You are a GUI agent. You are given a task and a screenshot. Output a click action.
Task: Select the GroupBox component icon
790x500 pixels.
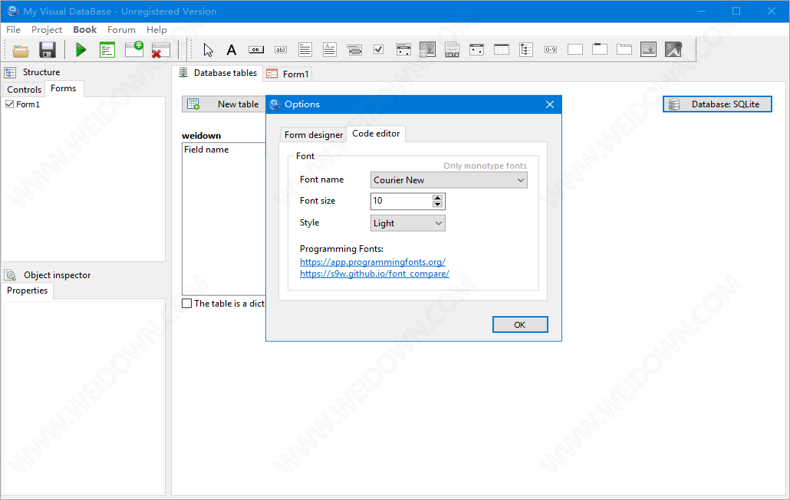[600, 49]
